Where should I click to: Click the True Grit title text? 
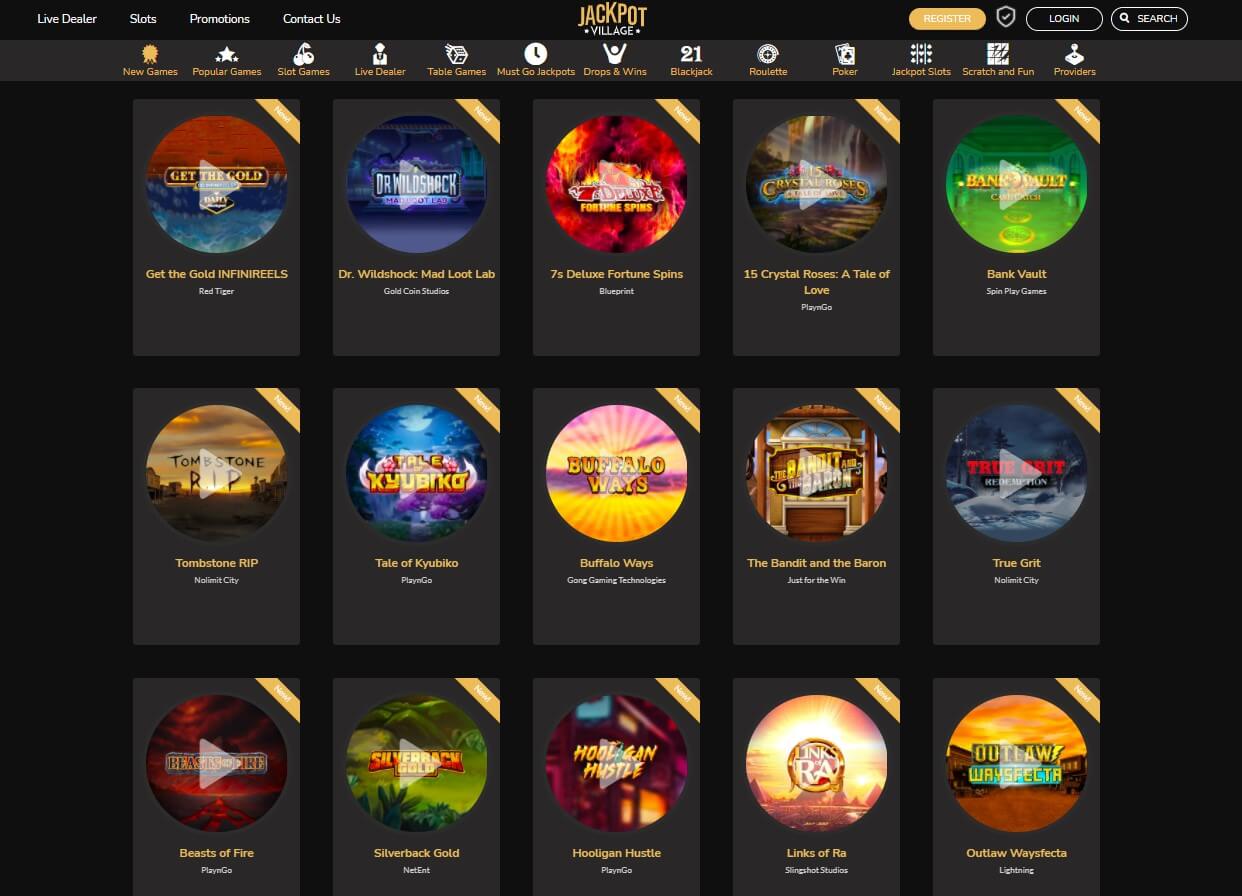click(x=1016, y=563)
